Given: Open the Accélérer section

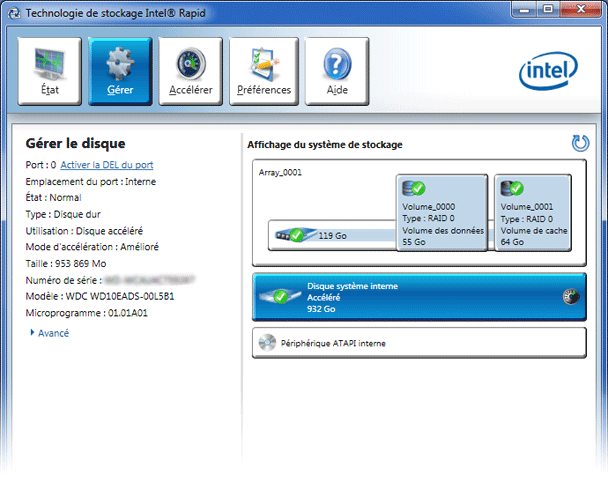Looking at the screenshot, I should tap(190, 72).
